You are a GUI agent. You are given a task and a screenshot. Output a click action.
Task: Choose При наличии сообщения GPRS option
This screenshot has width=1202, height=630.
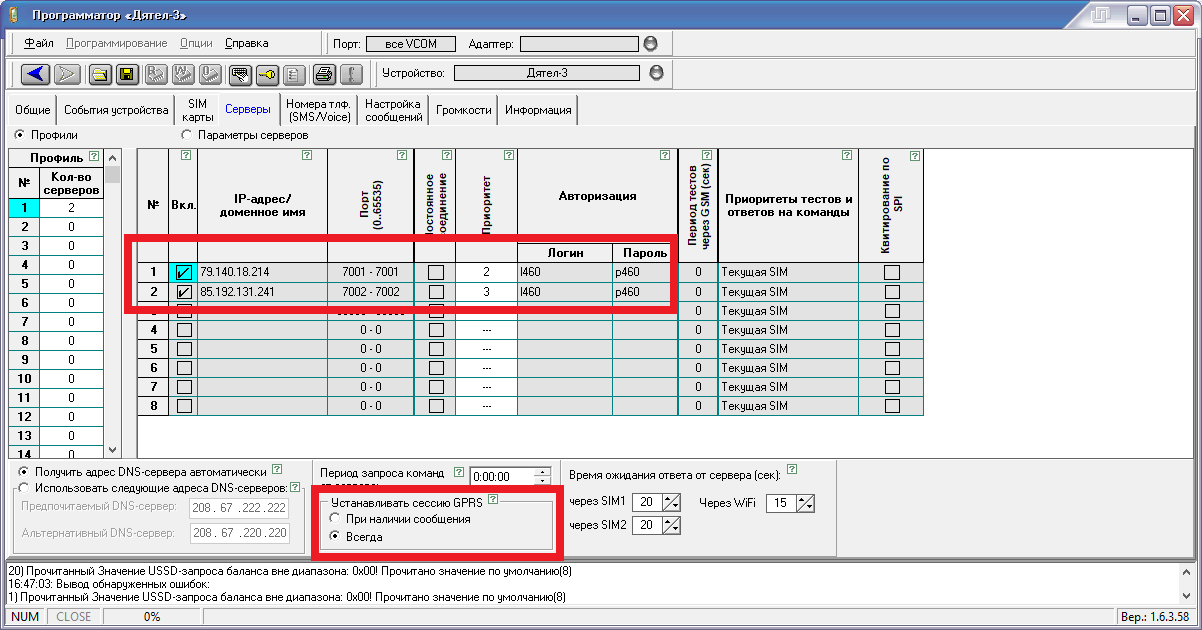(x=334, y=519)
